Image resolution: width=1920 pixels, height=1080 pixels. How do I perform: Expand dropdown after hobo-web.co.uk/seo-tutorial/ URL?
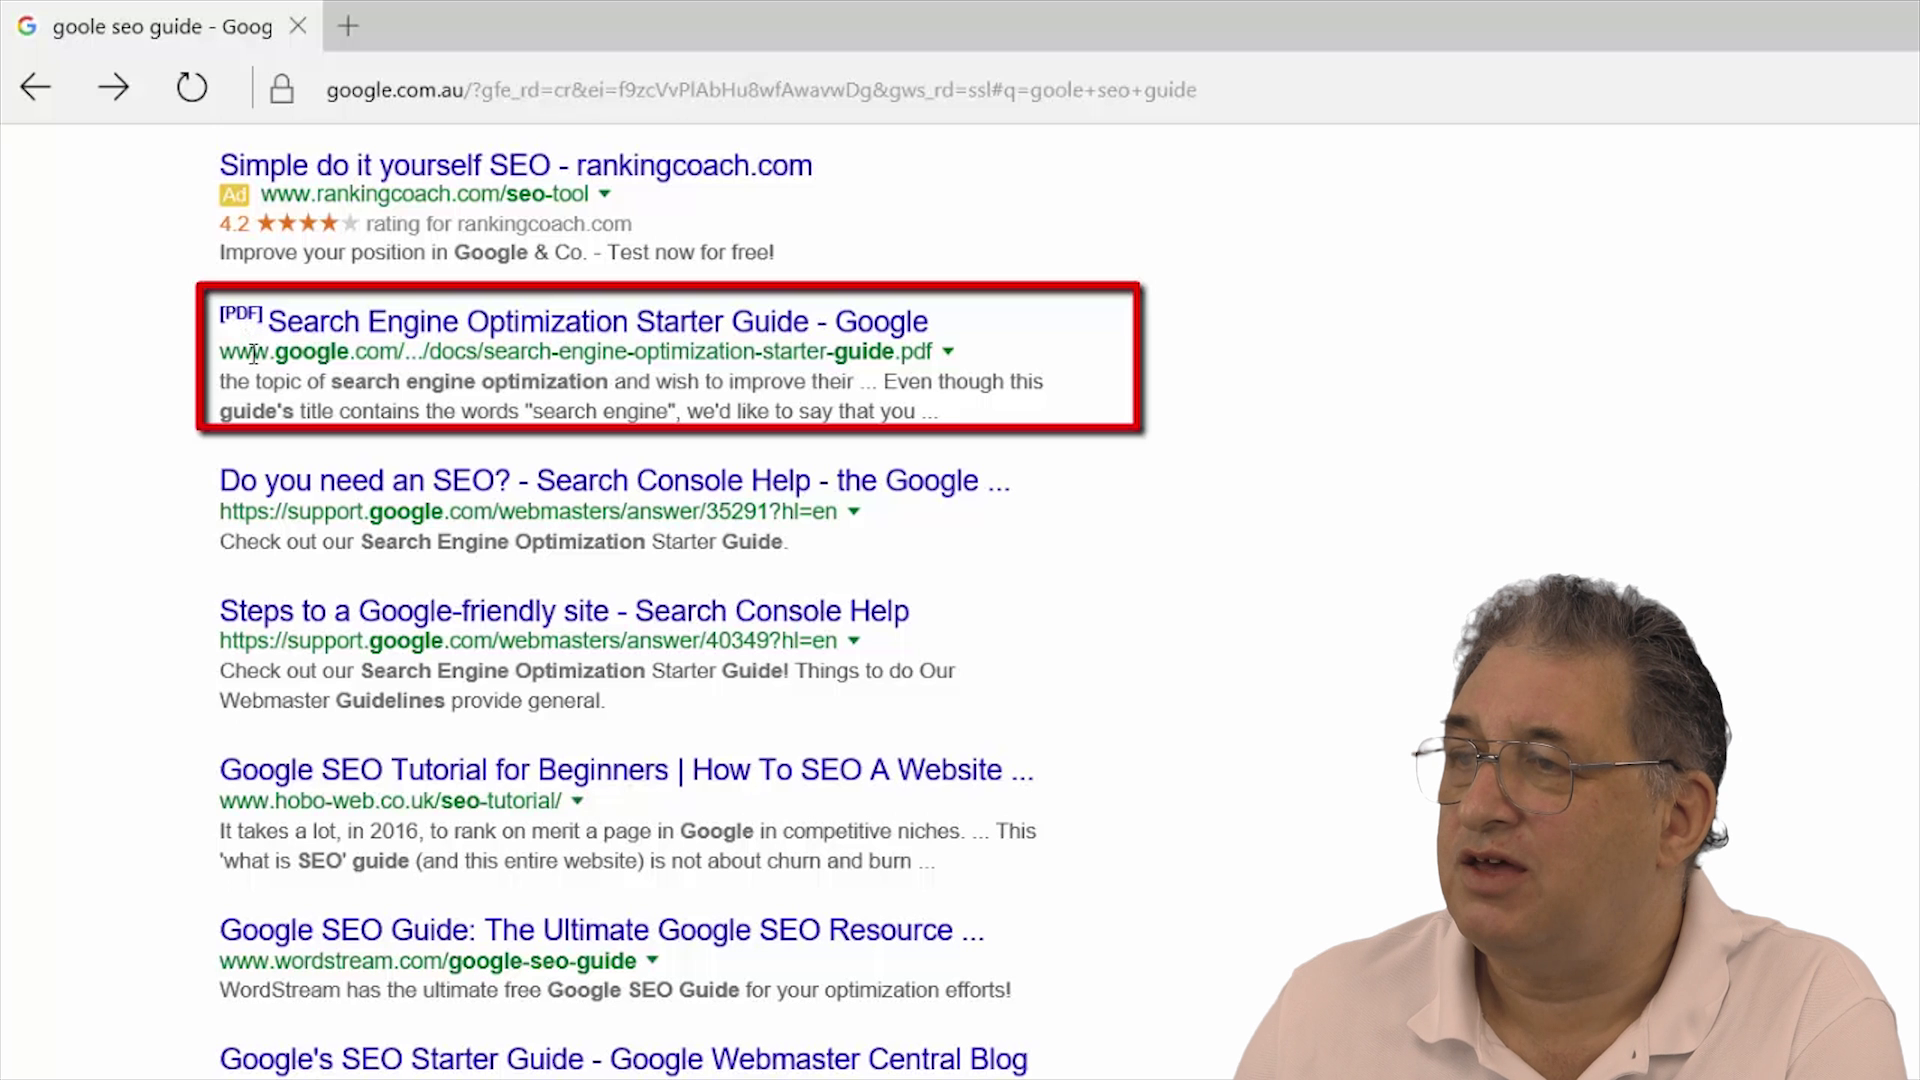coord(577,800)
